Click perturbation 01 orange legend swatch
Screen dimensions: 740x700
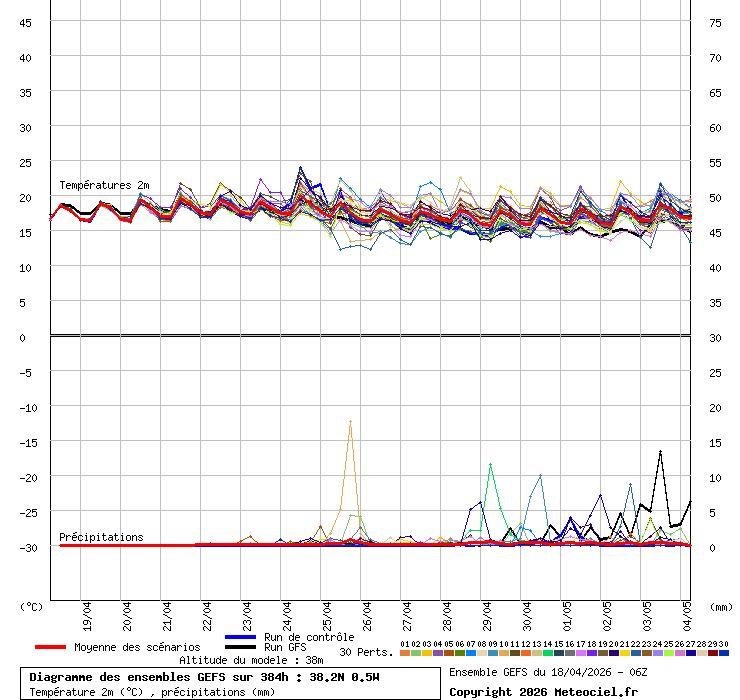405,653
